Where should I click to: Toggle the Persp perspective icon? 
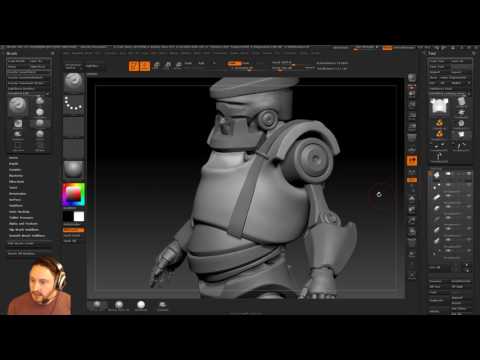coord(412,138)
